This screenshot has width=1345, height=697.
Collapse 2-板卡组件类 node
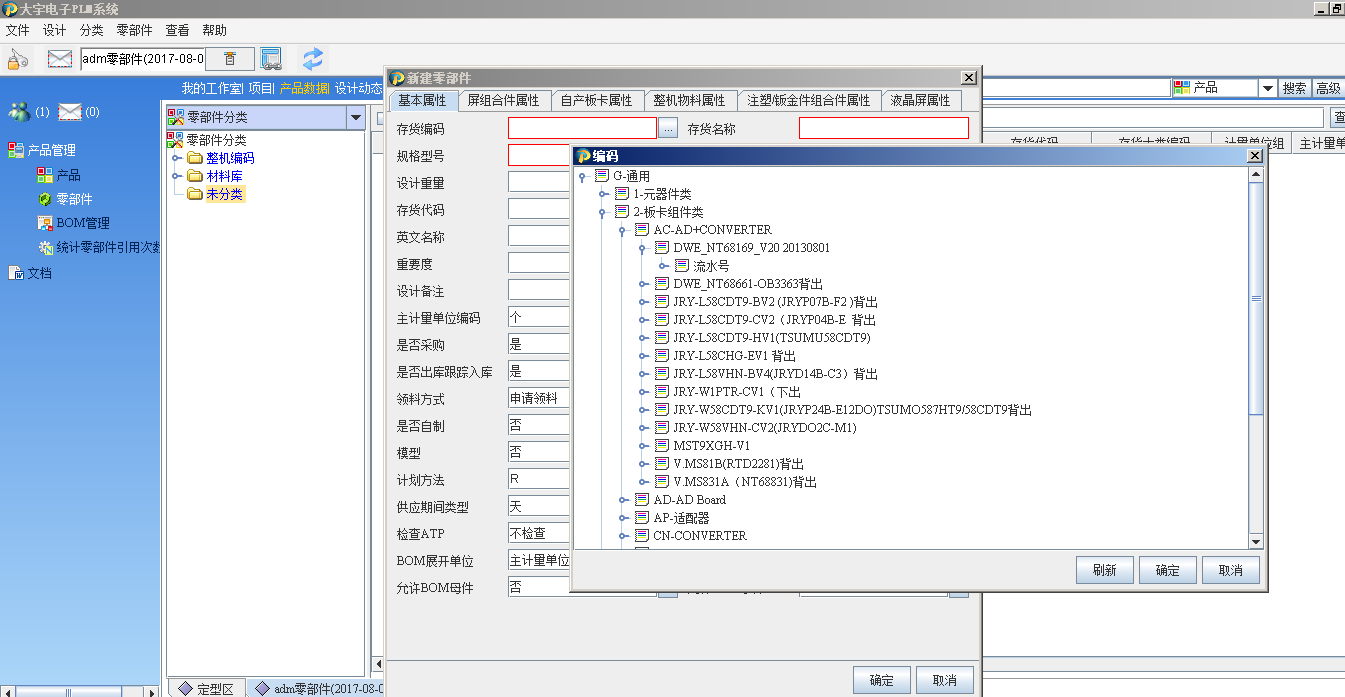coord(602,213)
